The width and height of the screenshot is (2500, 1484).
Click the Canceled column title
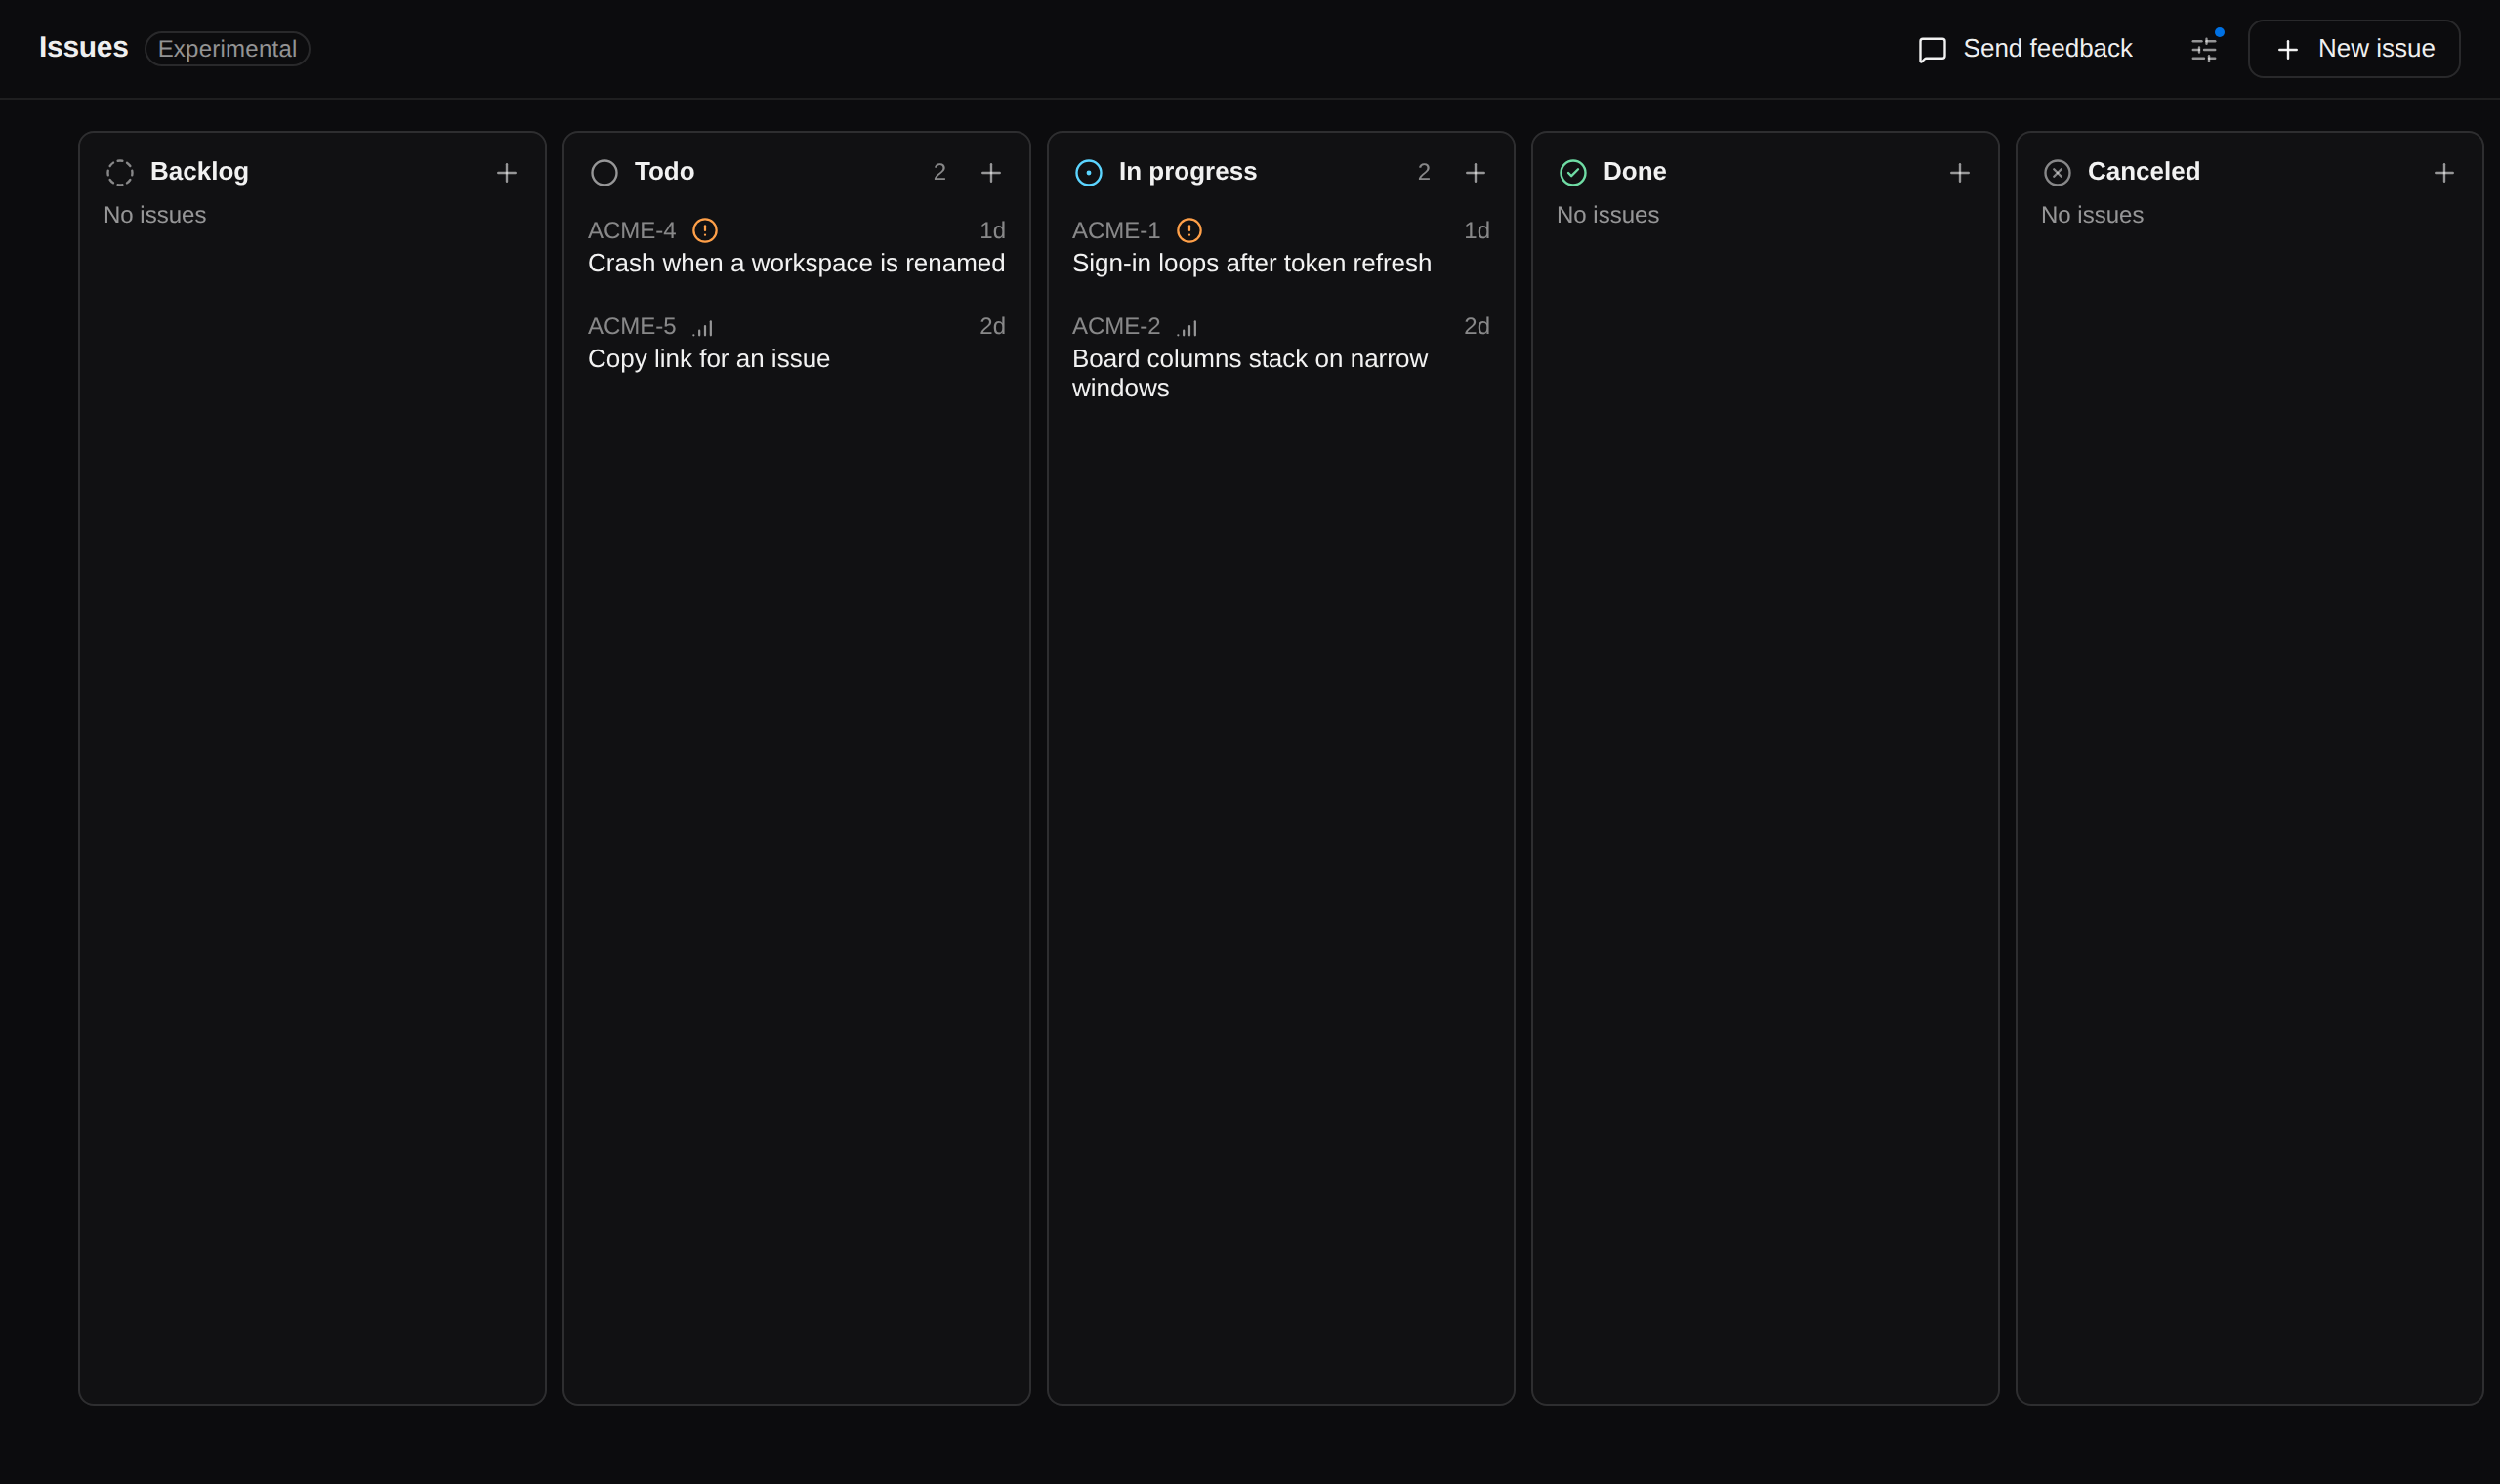click(x=2144, y=172)
